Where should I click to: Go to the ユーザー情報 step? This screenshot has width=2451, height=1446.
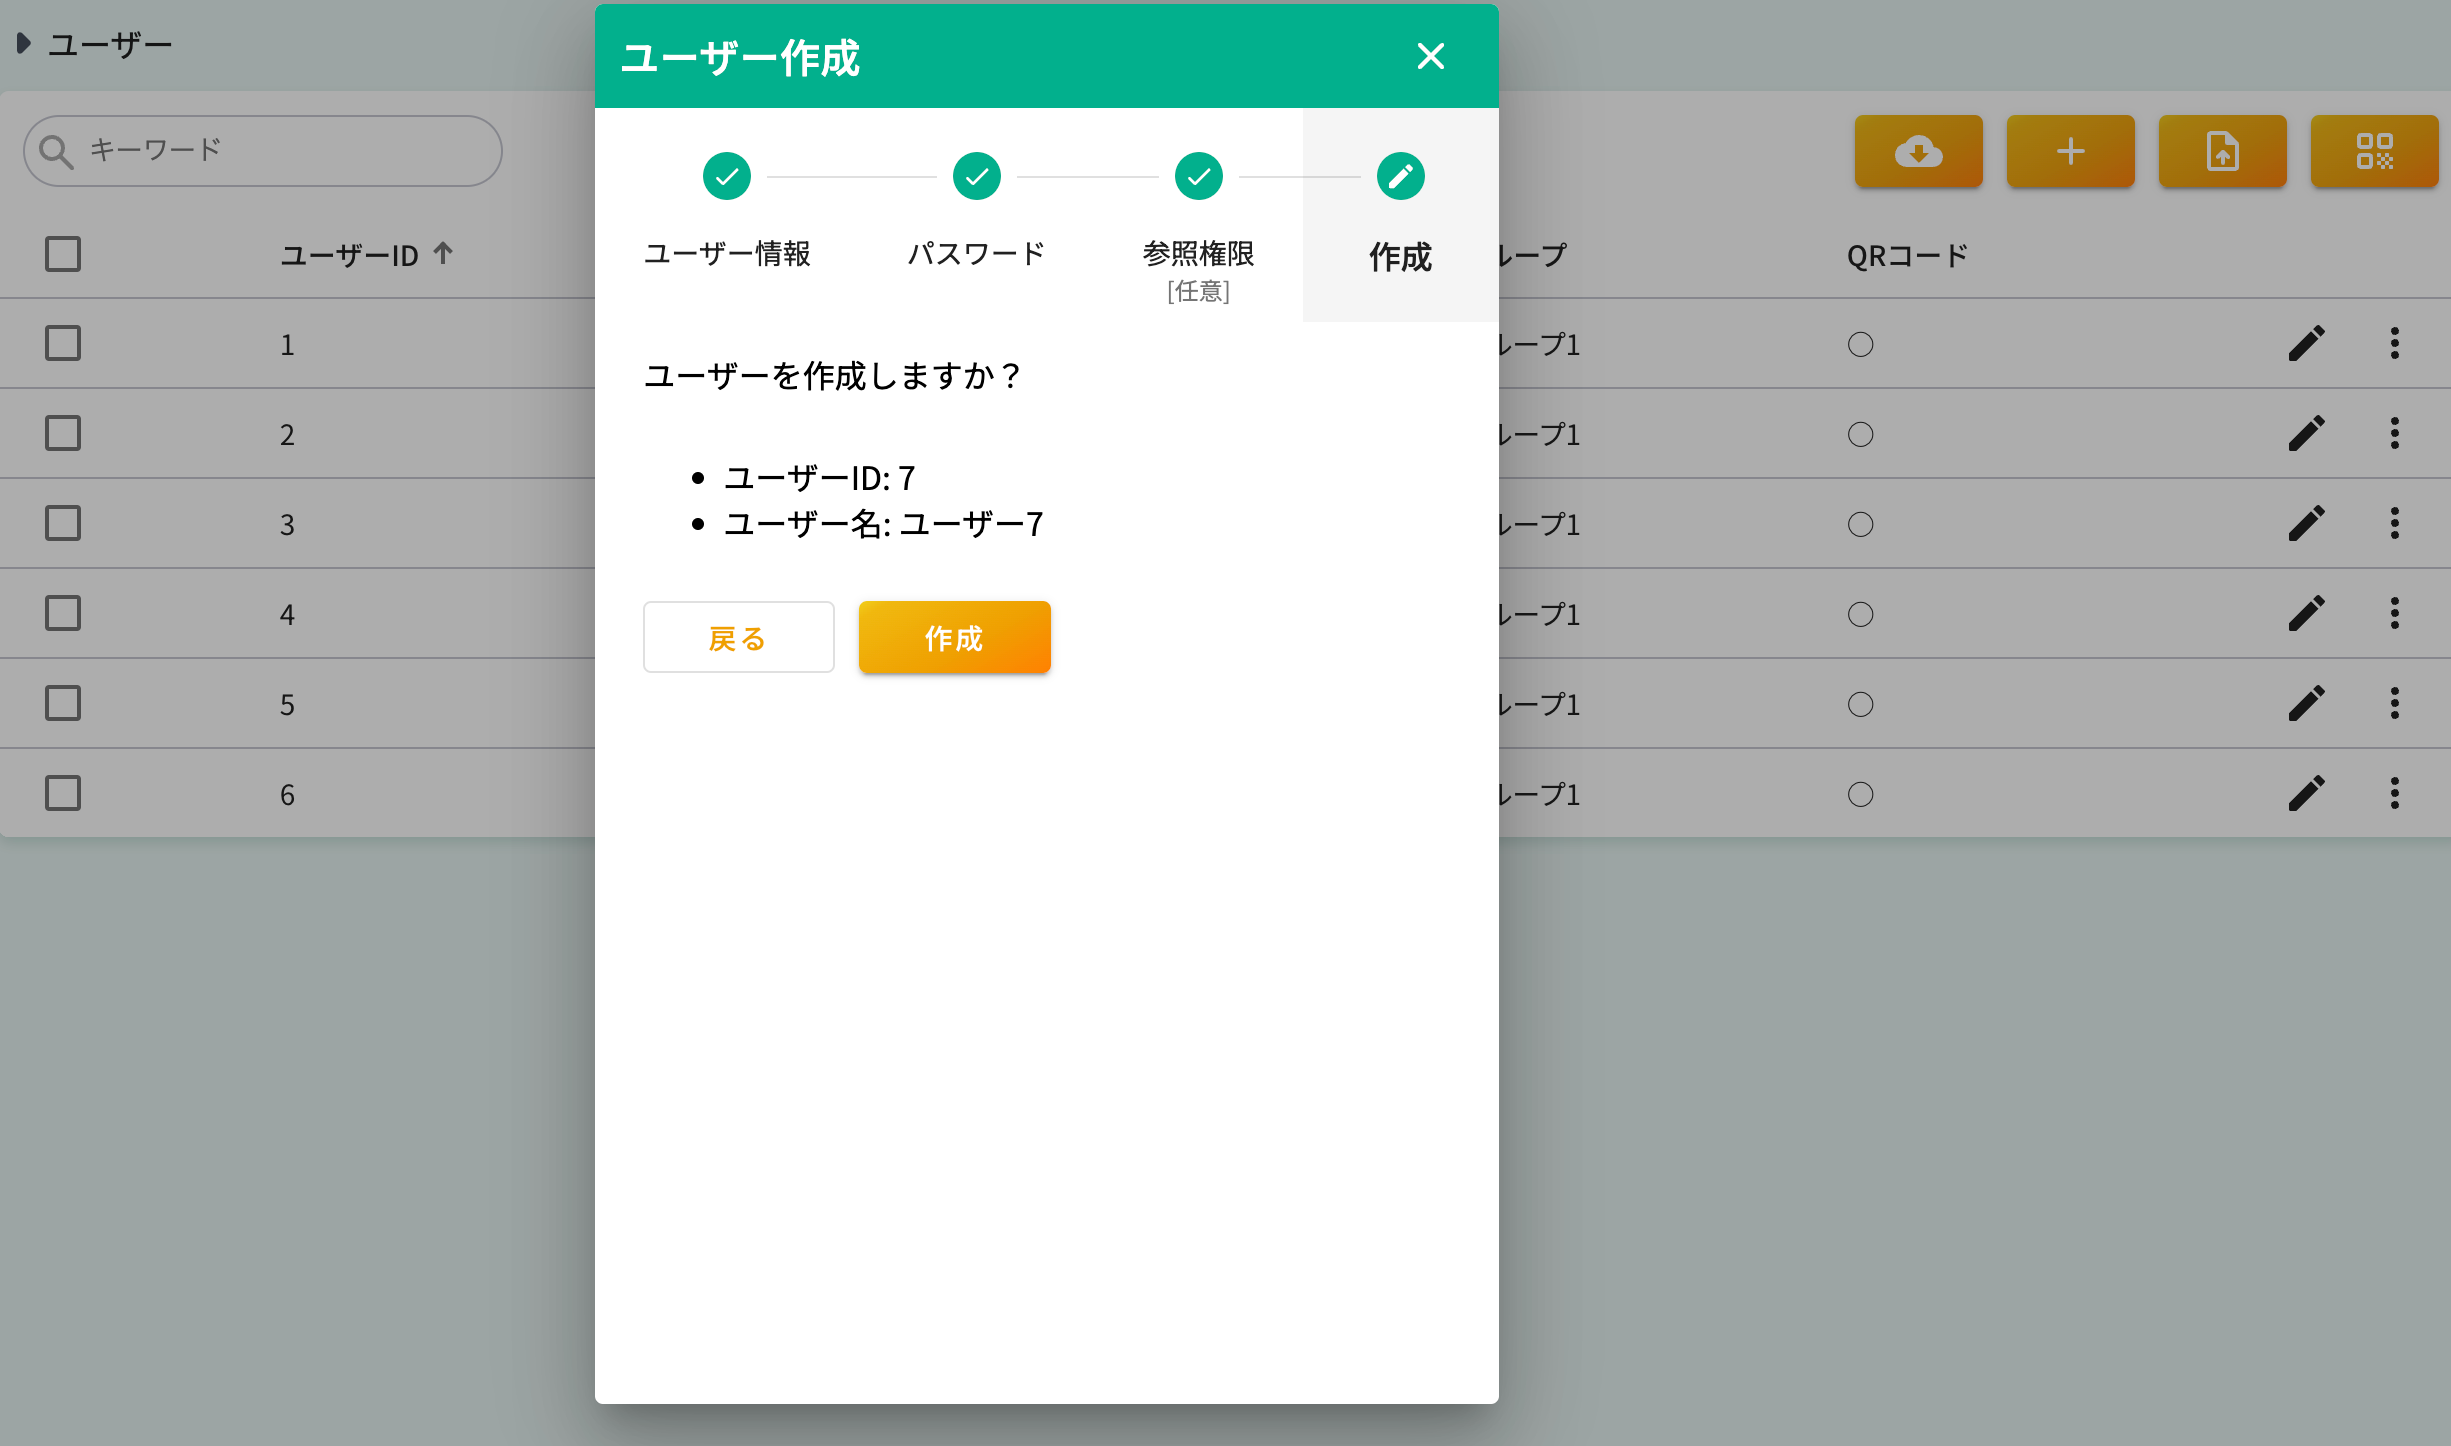(x=727, y=176)
